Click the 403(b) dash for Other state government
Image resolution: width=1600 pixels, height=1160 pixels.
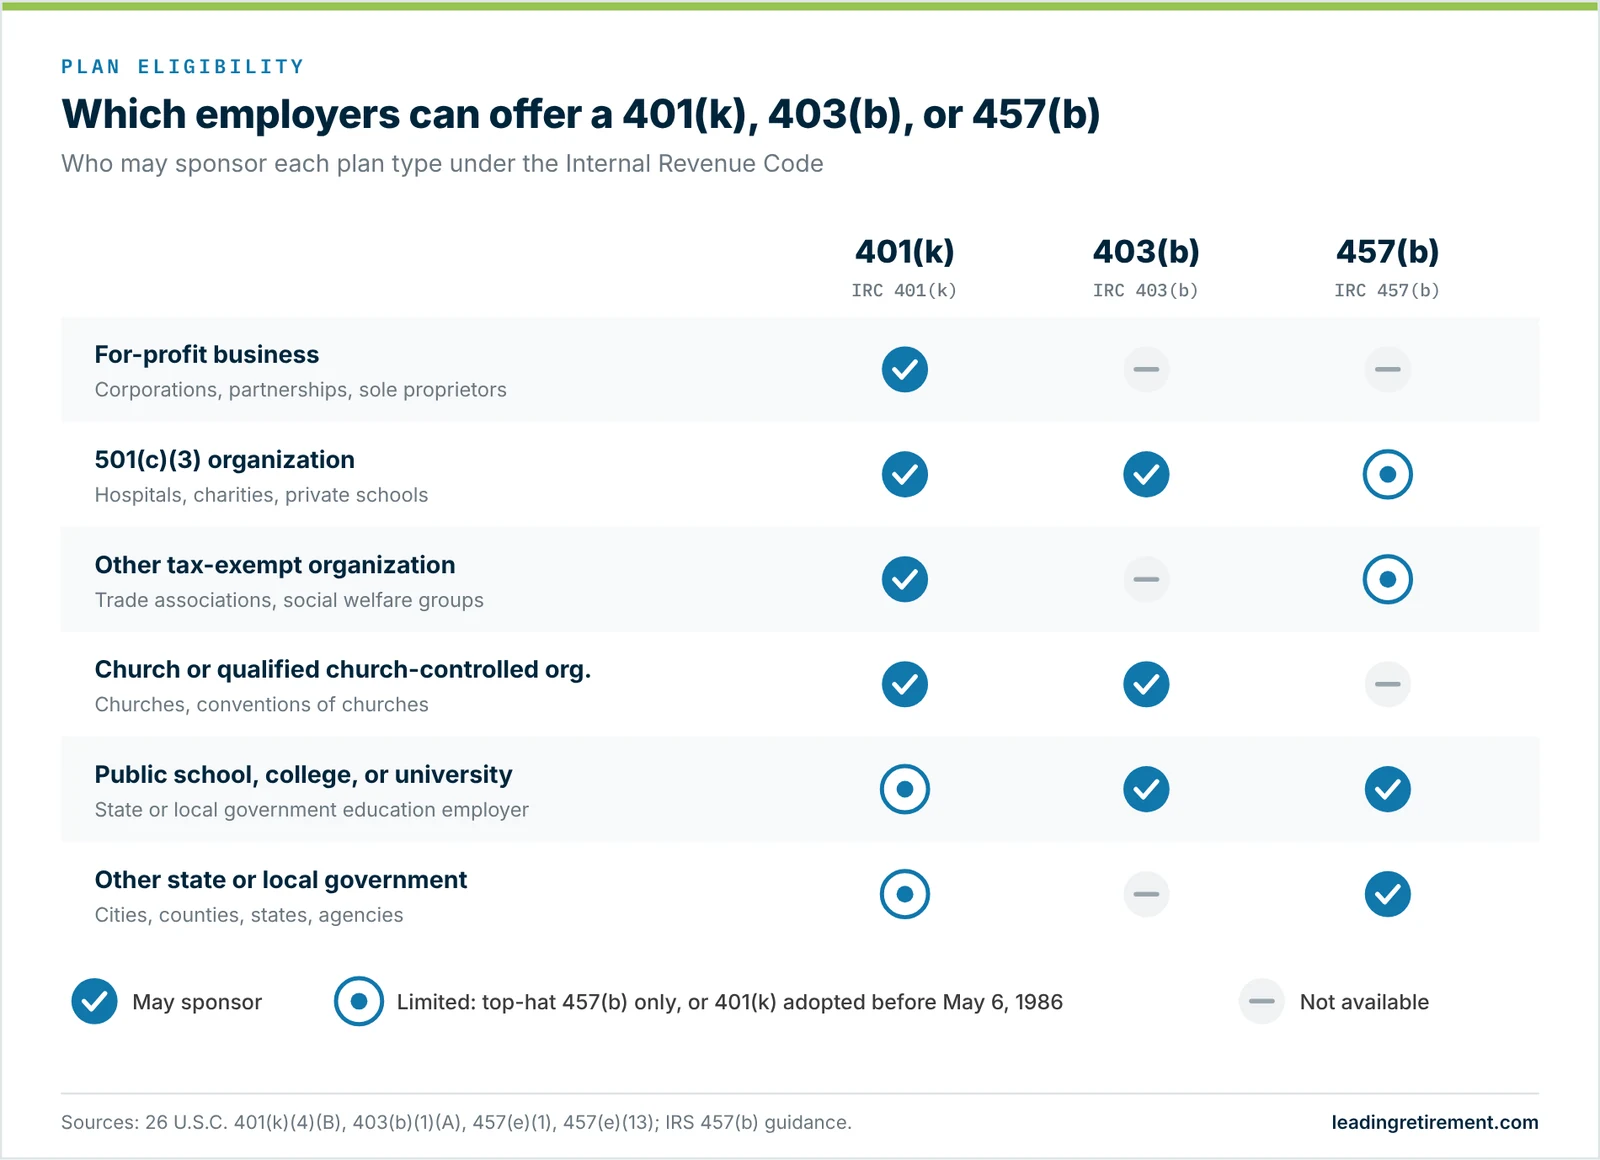(x=1146, y=895)
